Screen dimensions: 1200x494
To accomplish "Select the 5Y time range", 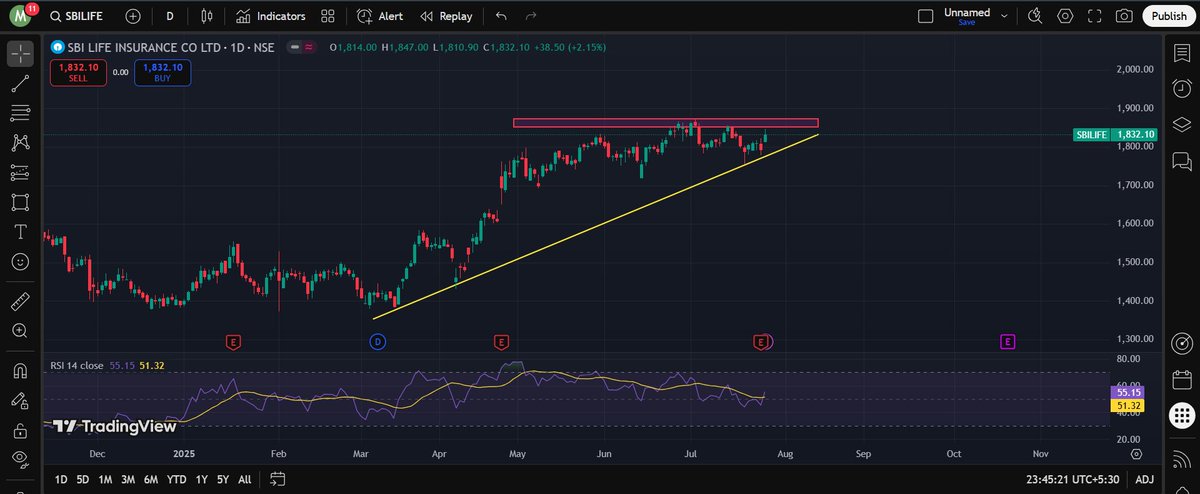I will tap(223, 479).
